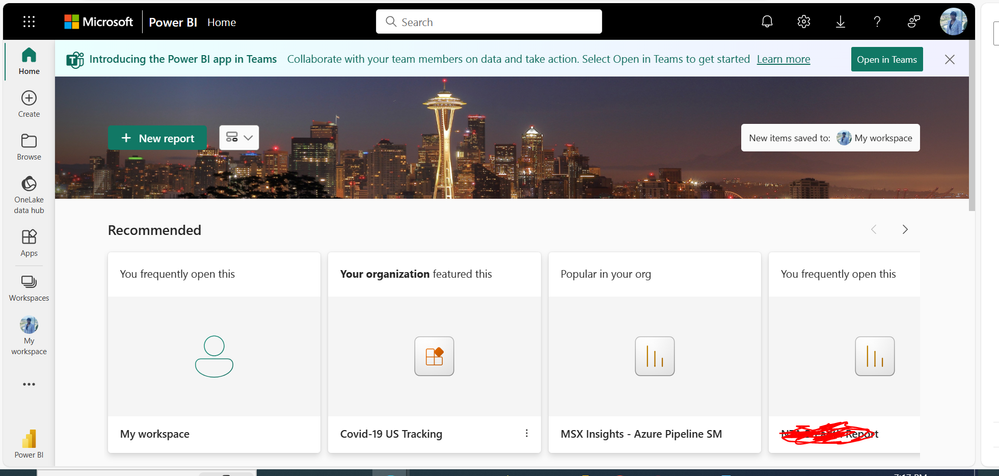Open the report icon on the redacted card

click(874, 356)
